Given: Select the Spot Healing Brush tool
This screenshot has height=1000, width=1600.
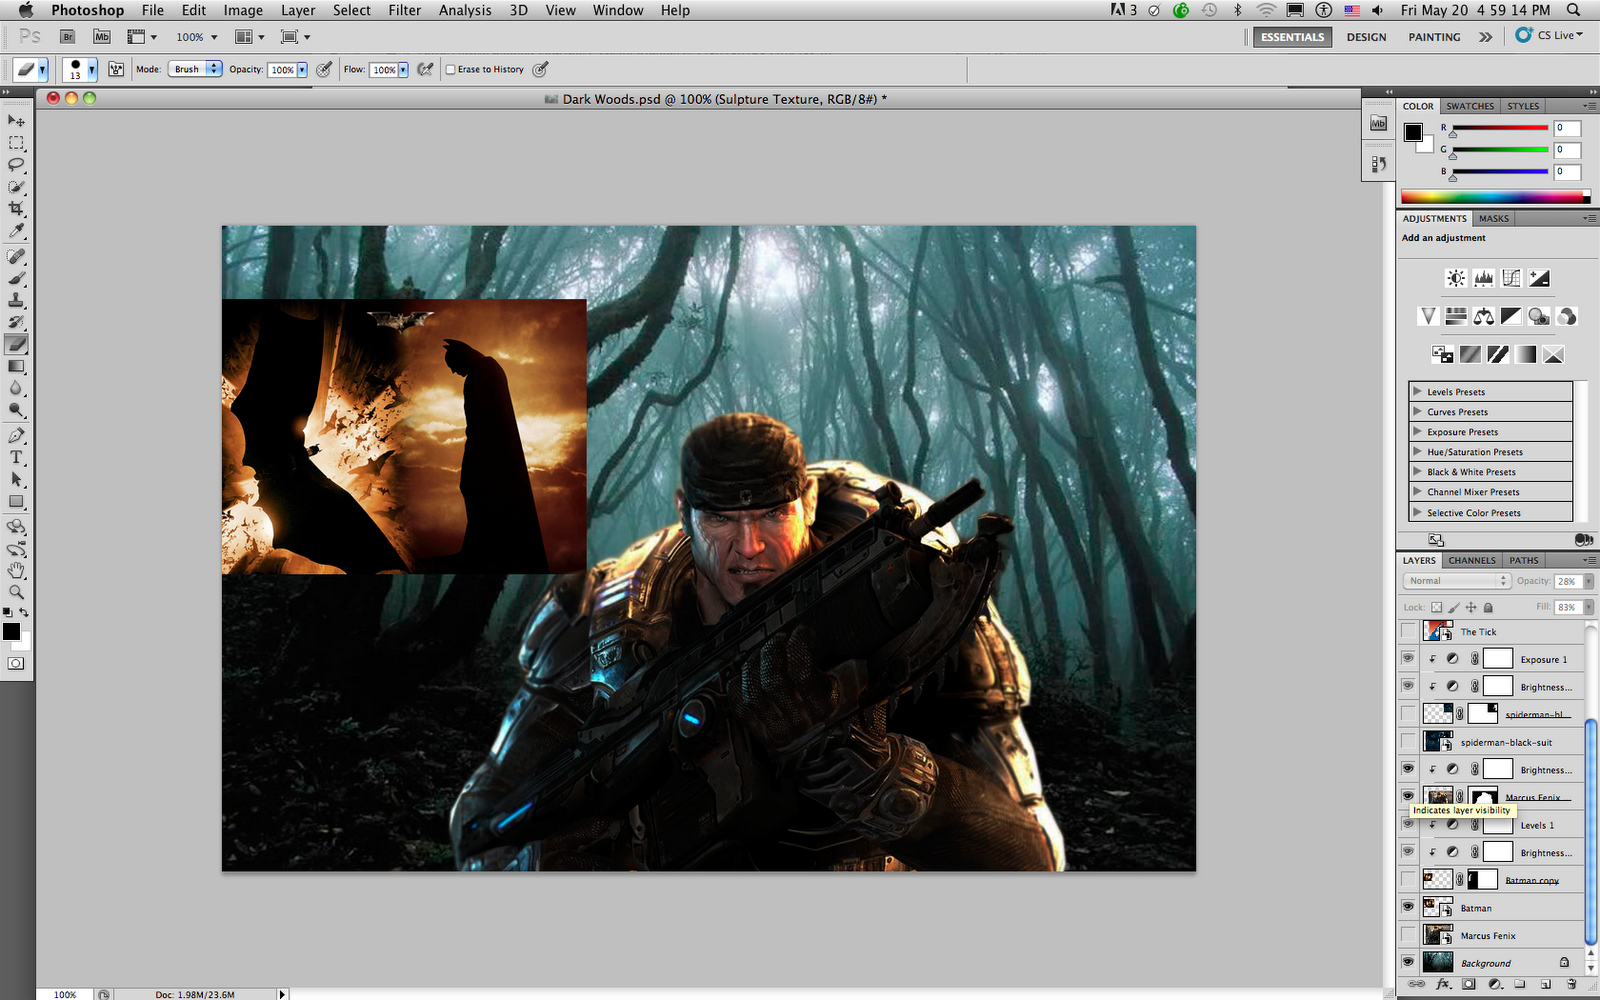Looking at the screenshot, I should tap(16, 256).
